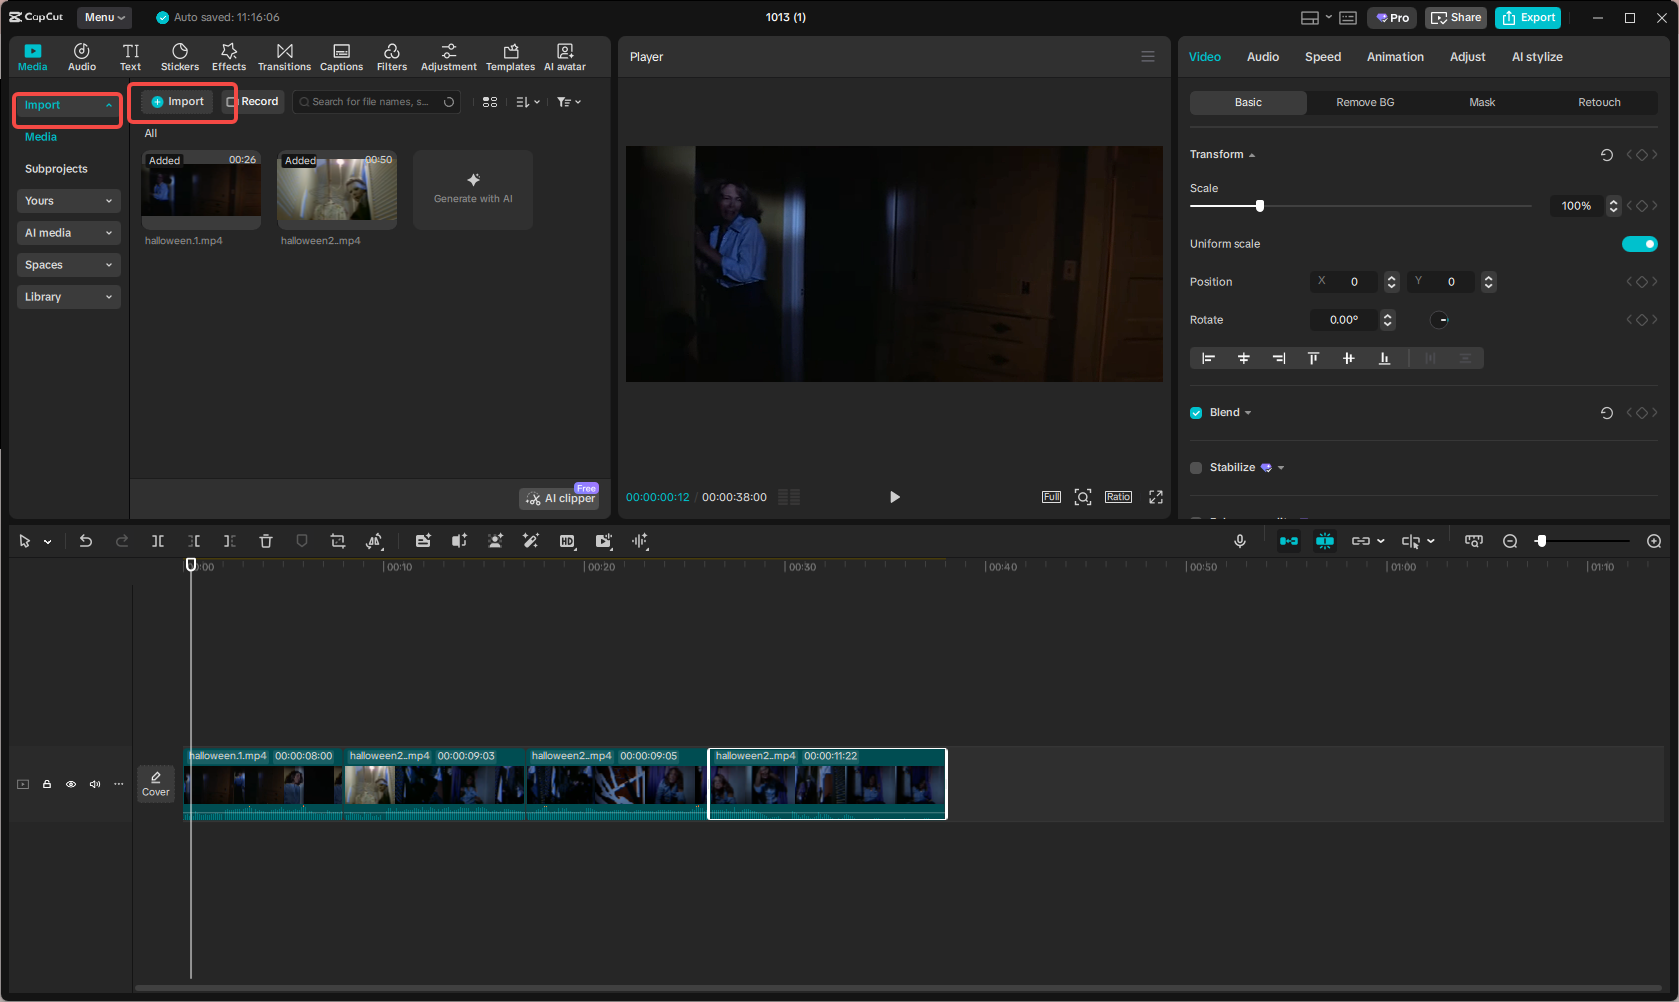Hide the main video track with eye icon
1679x1002 pixels.
pyautogui.click(x=71, y=784)
